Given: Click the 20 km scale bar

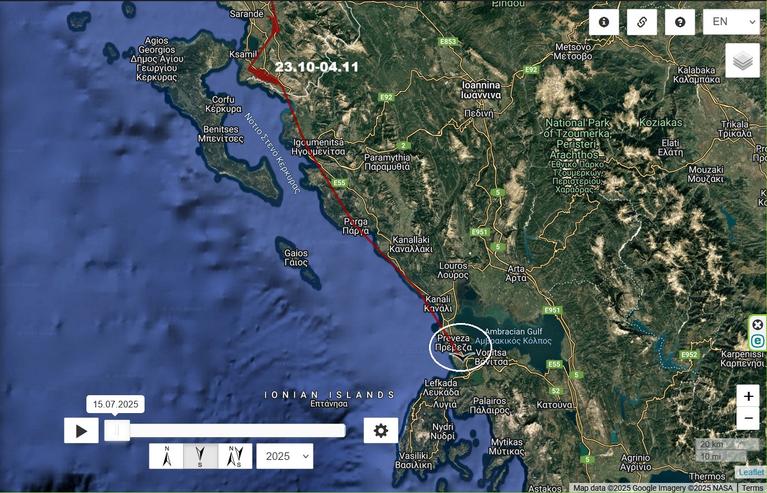Looking at the screenshot, I should pos(721,445).
